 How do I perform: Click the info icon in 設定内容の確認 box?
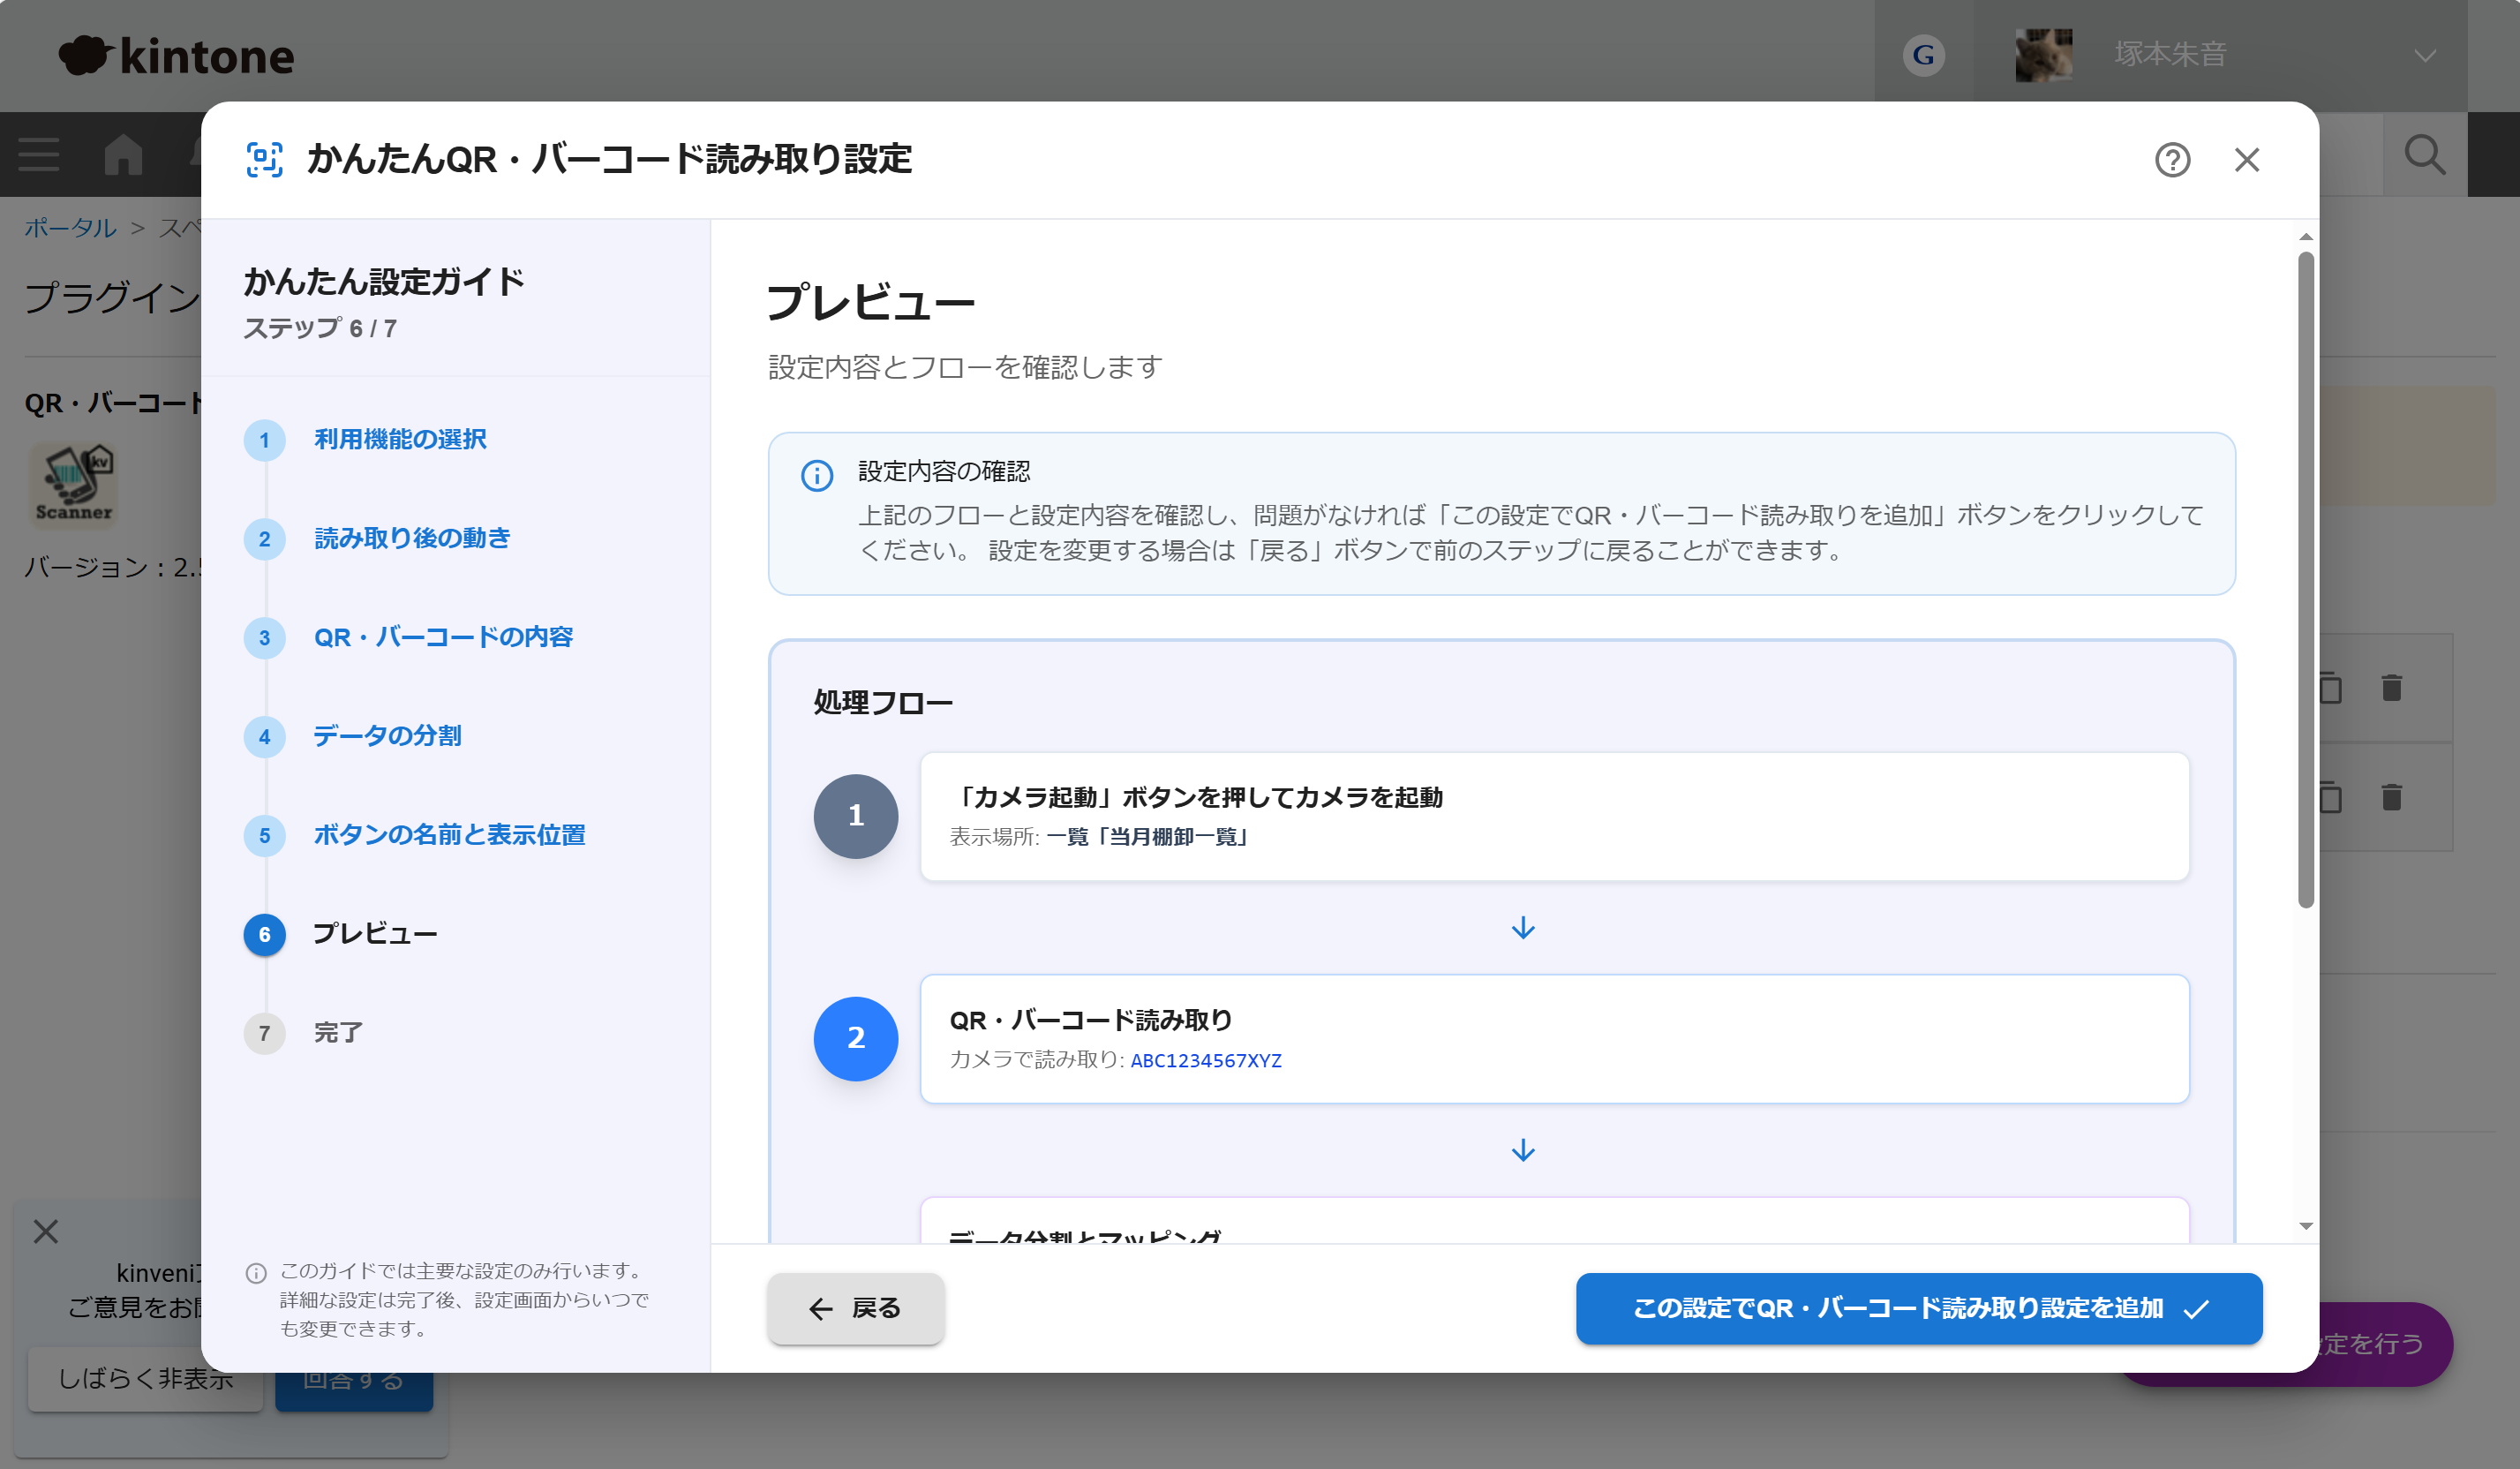(x=816, y=475)
